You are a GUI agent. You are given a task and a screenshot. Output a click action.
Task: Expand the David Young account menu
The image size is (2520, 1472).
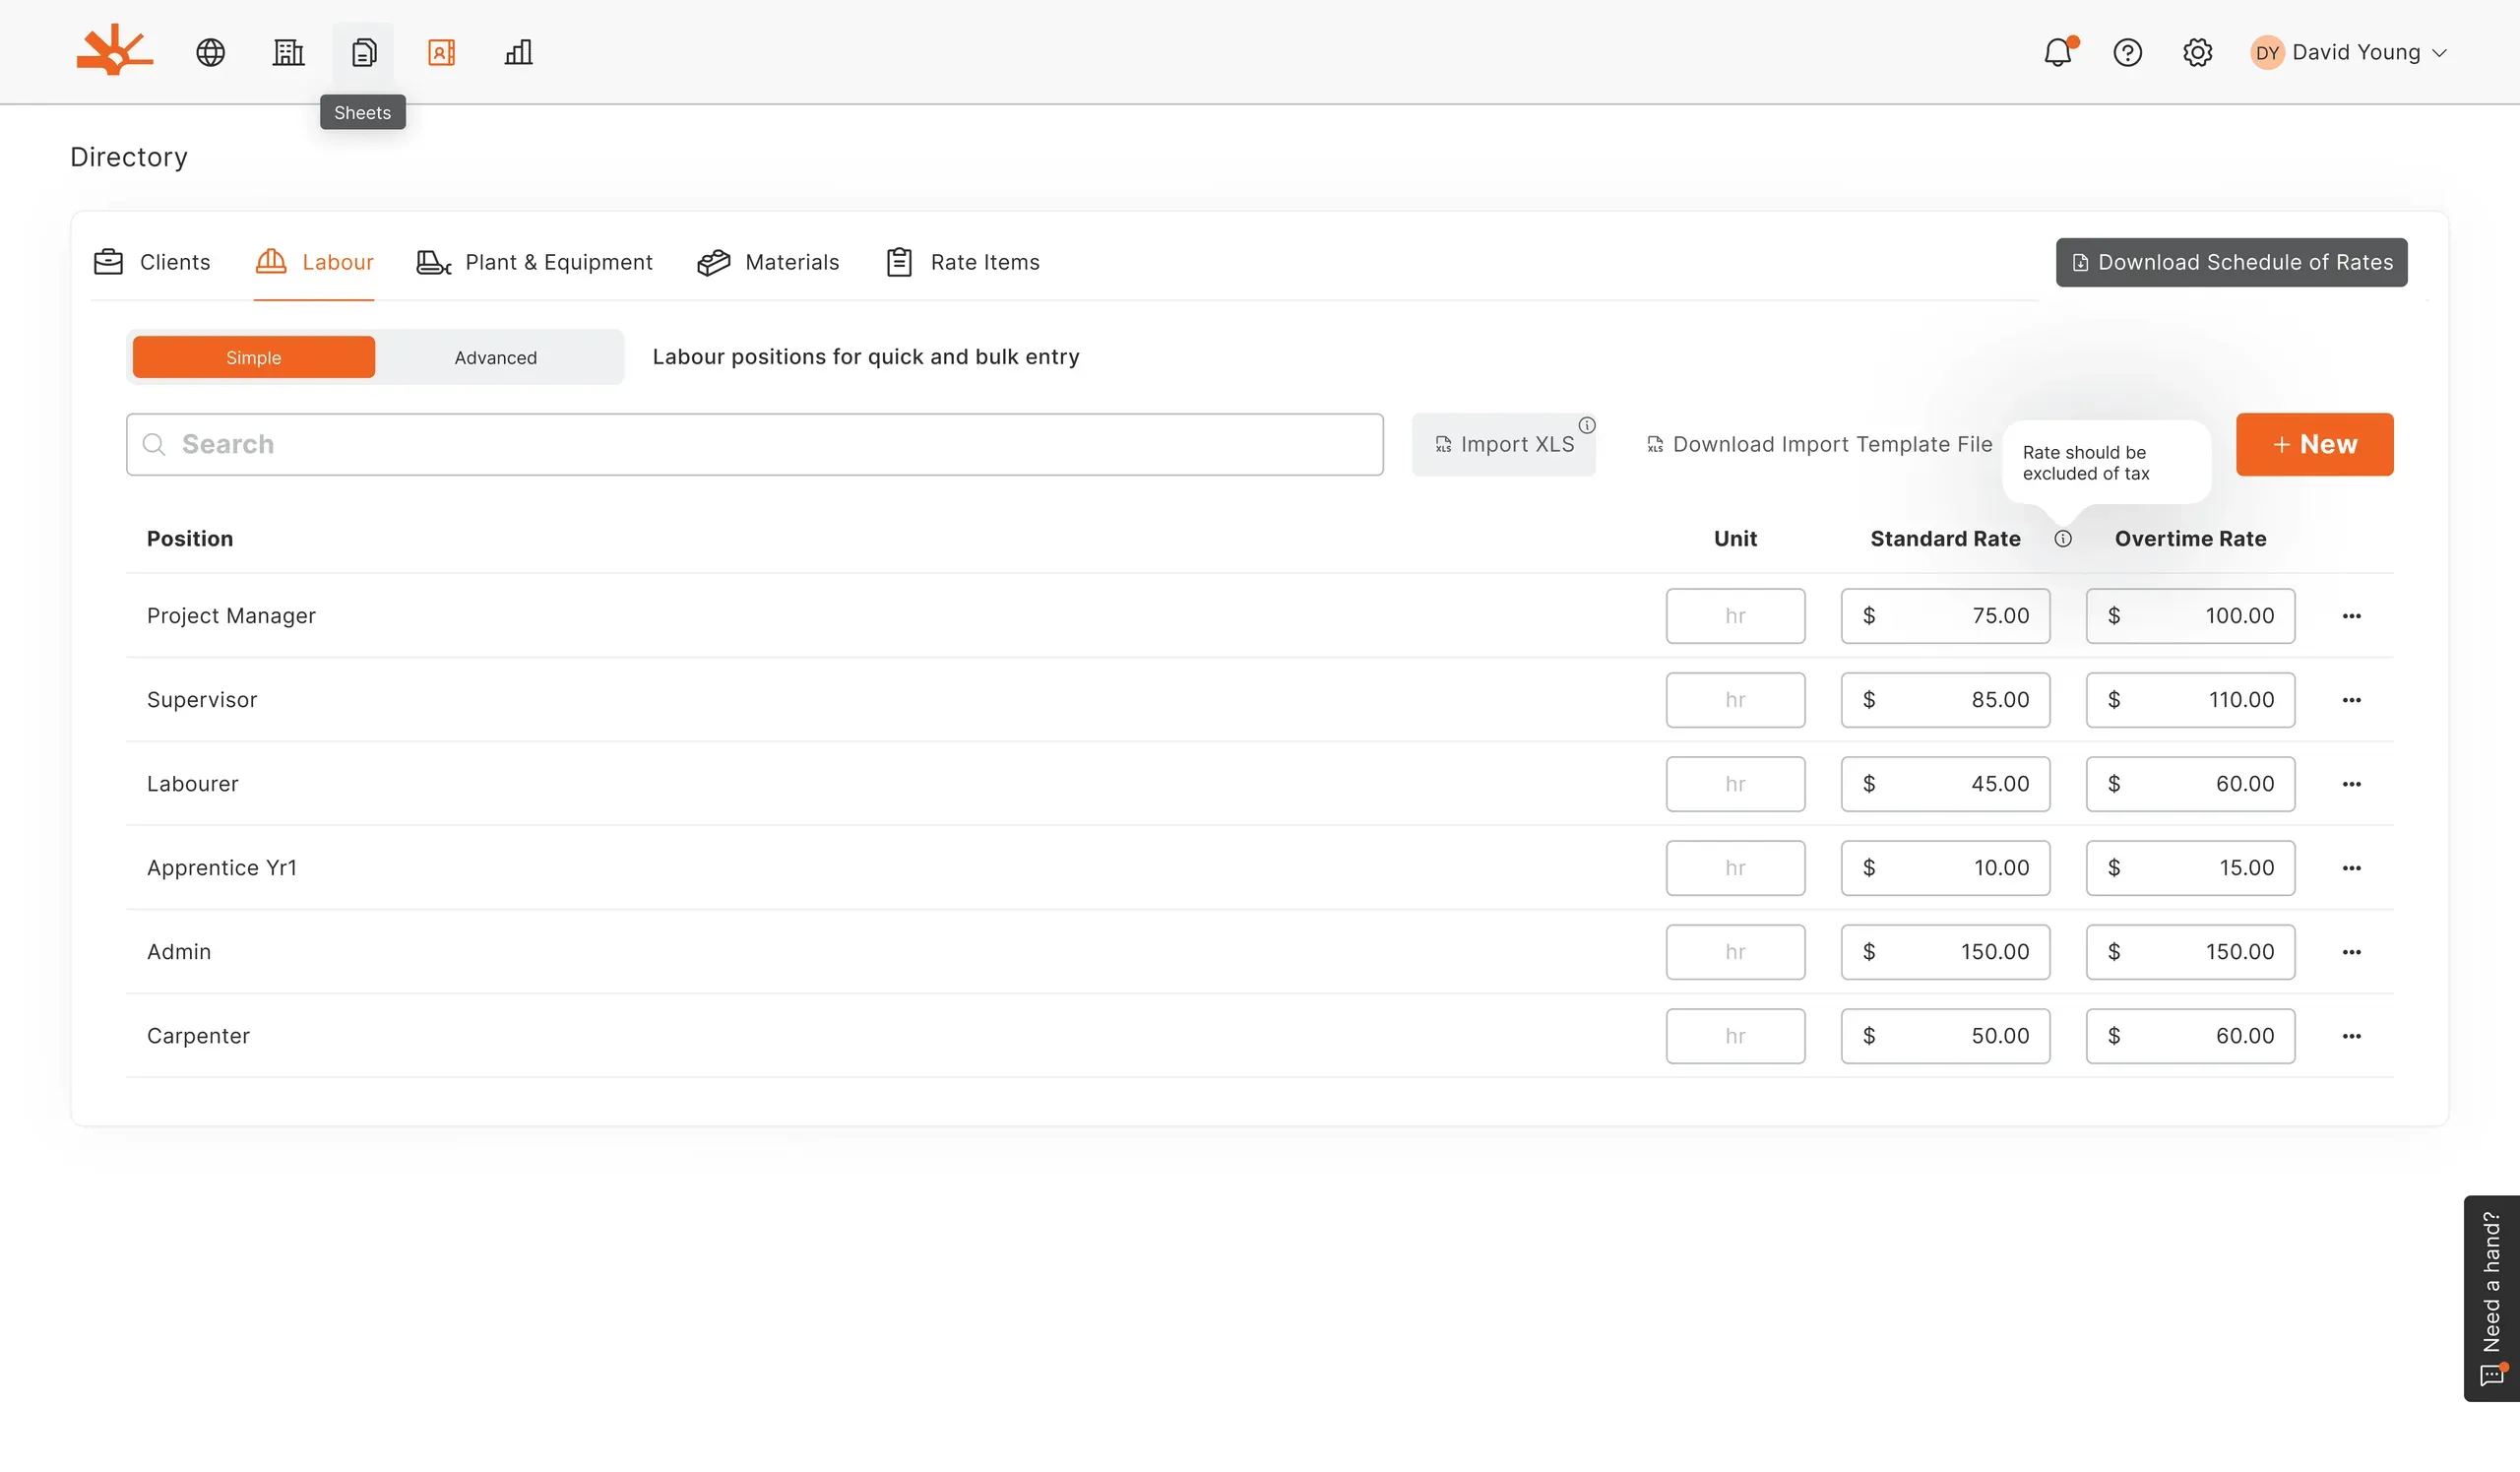pyautogui.click(x=2349, y=52)
